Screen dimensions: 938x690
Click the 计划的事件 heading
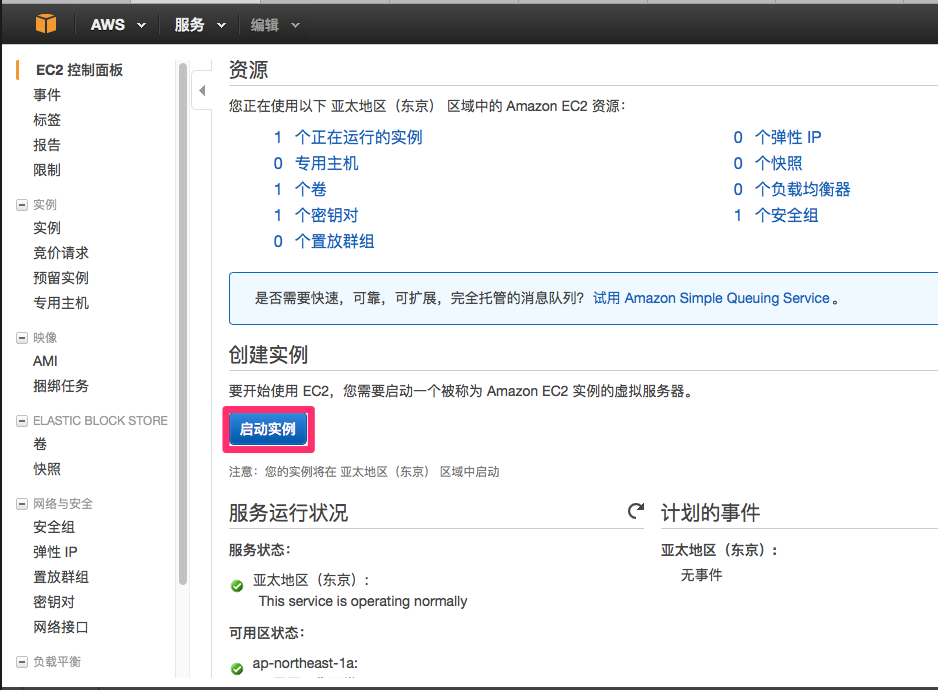pyautogui.click(x=710, y=513)
